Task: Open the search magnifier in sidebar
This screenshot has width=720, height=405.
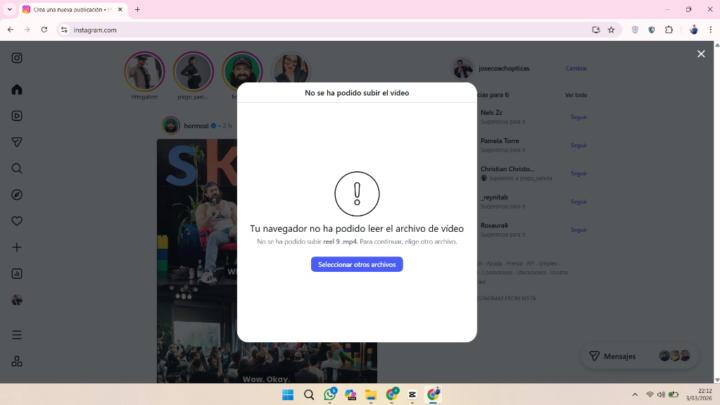Action: pyautogui.click(x=17, y=169)
